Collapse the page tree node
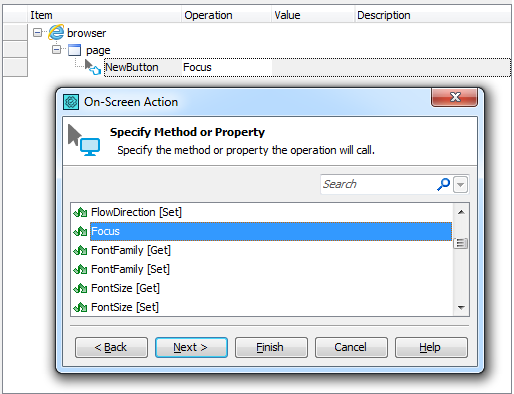This screenshot has height=394, width=514. pos(57,50)
